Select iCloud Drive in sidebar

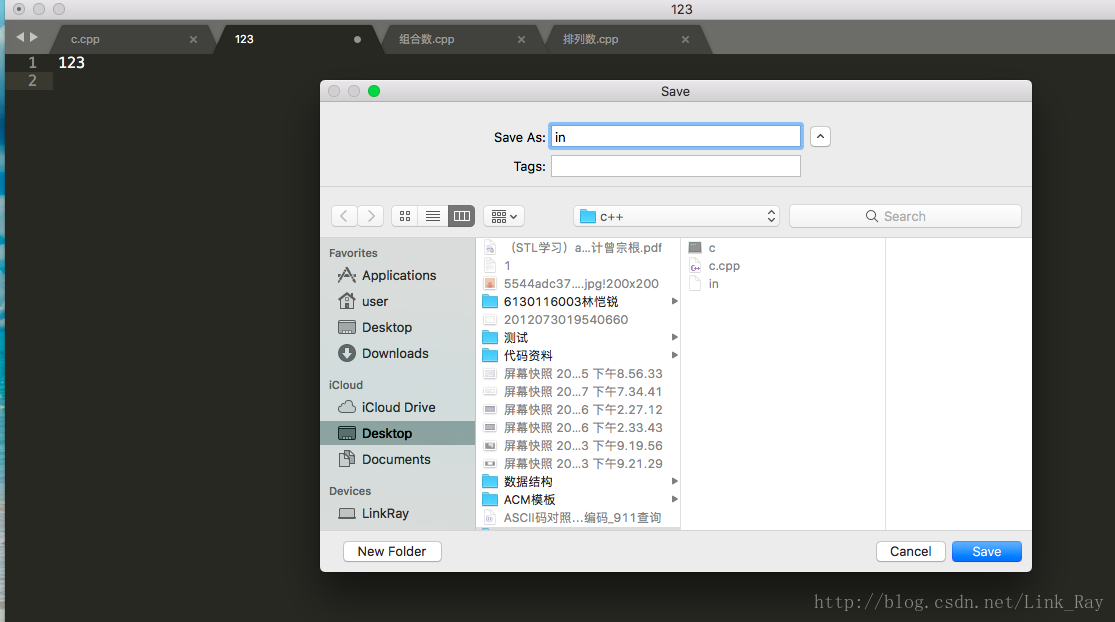(x=398, y=407)
